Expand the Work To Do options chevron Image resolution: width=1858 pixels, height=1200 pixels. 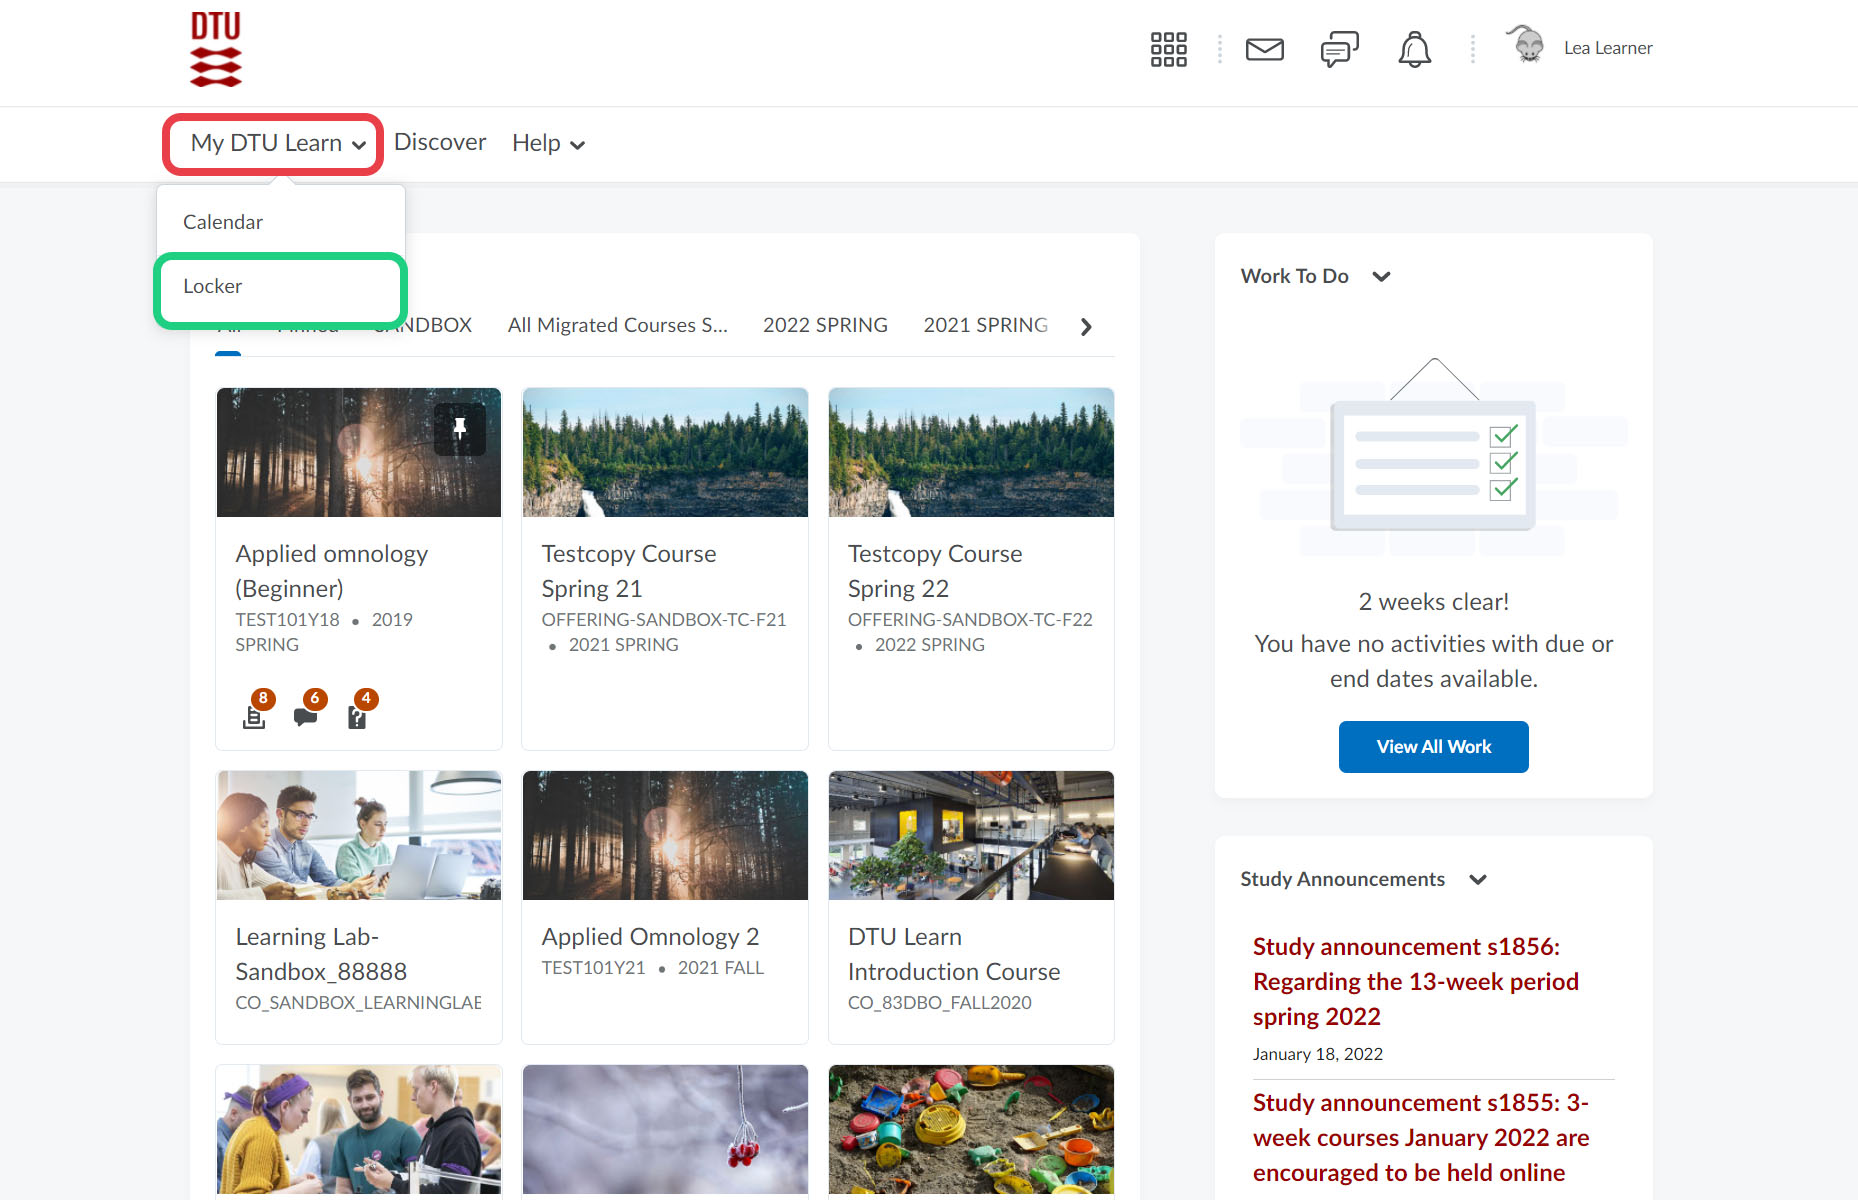(x=1381, y=277)
